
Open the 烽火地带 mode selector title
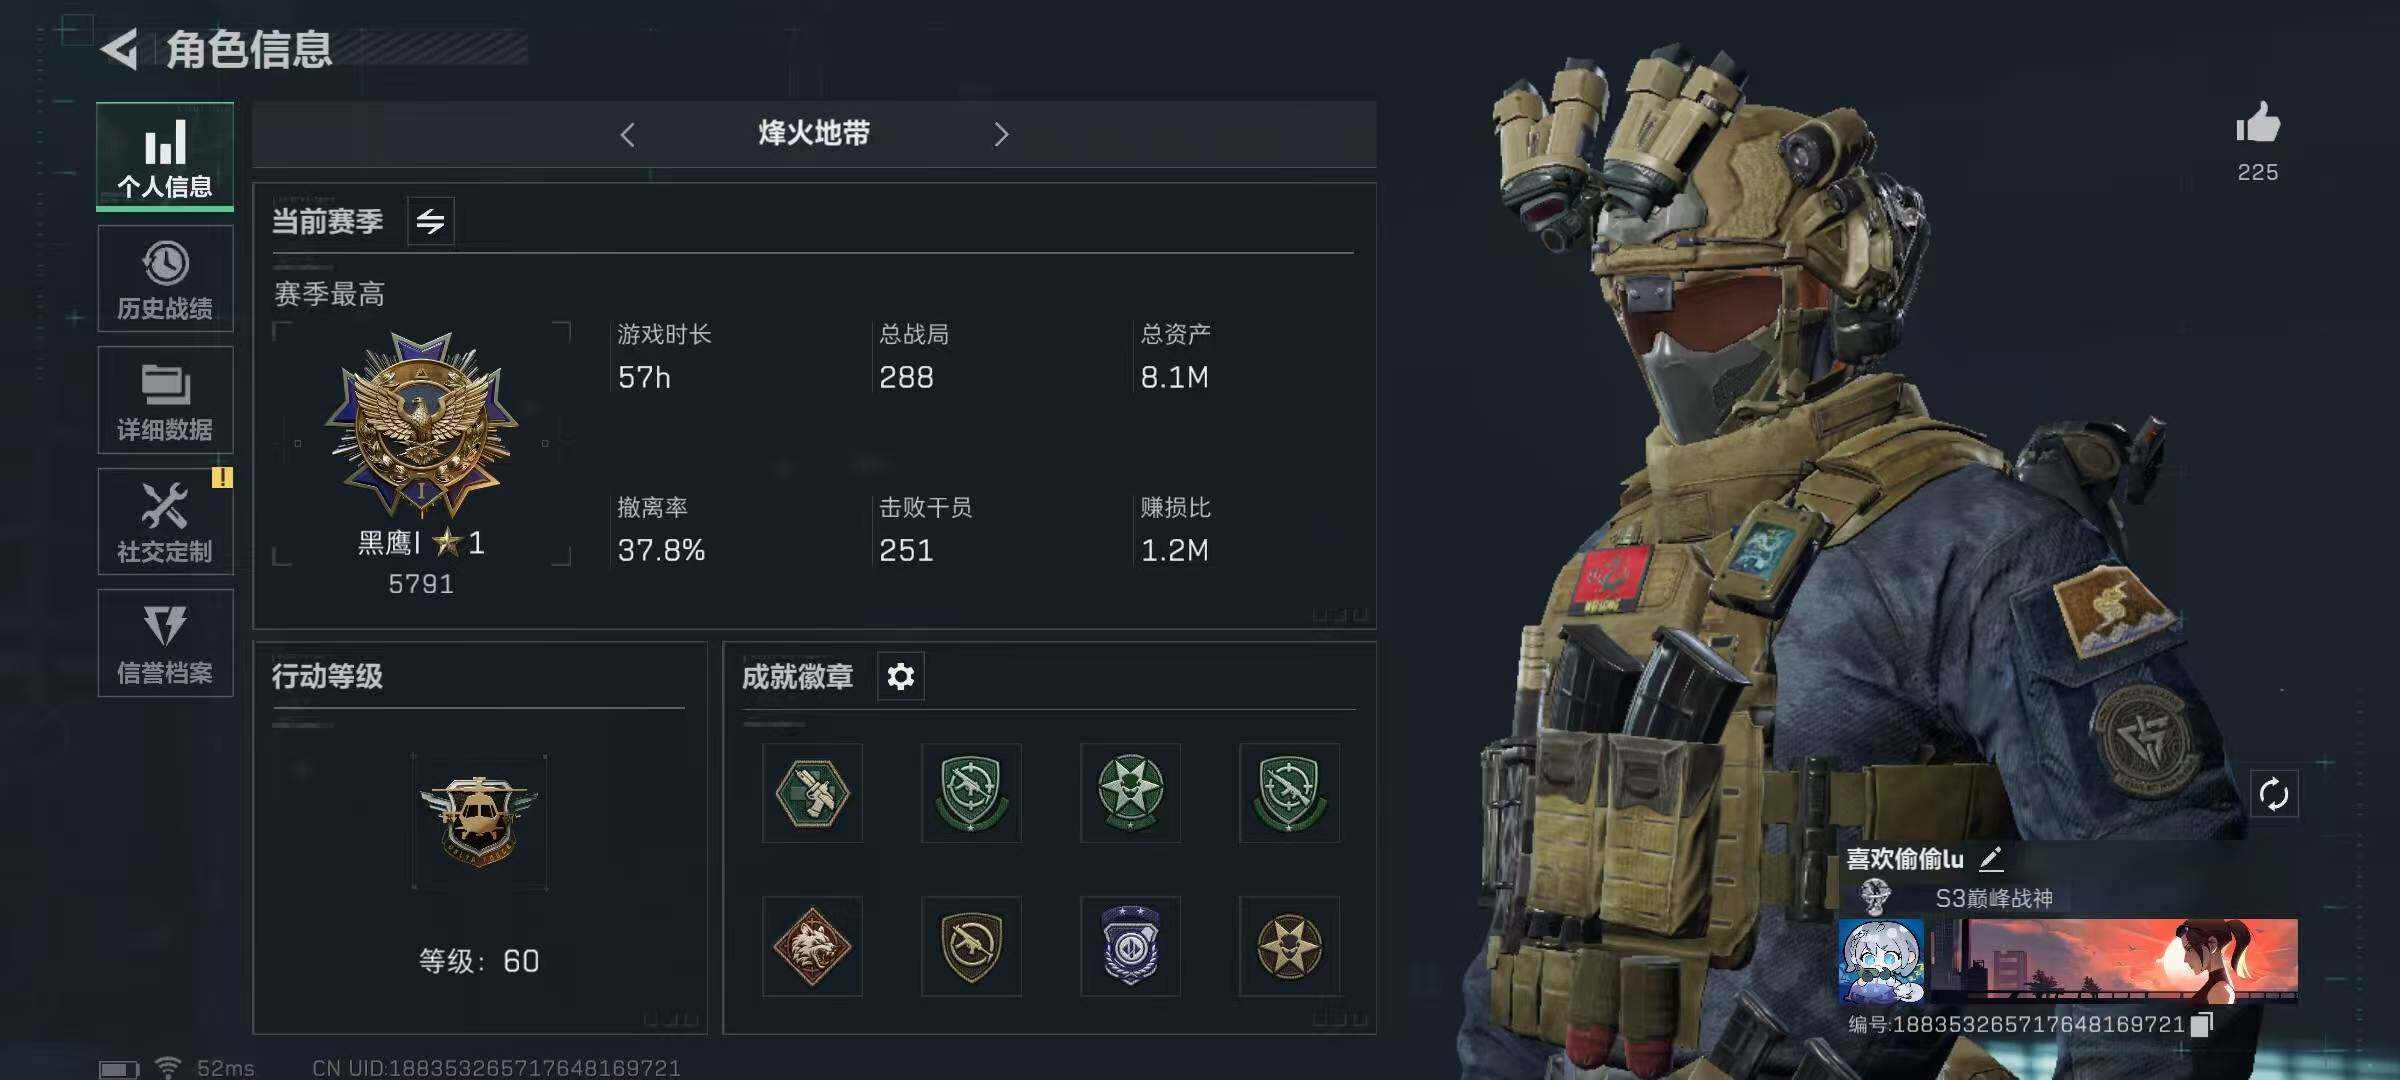tap(814, 133)
